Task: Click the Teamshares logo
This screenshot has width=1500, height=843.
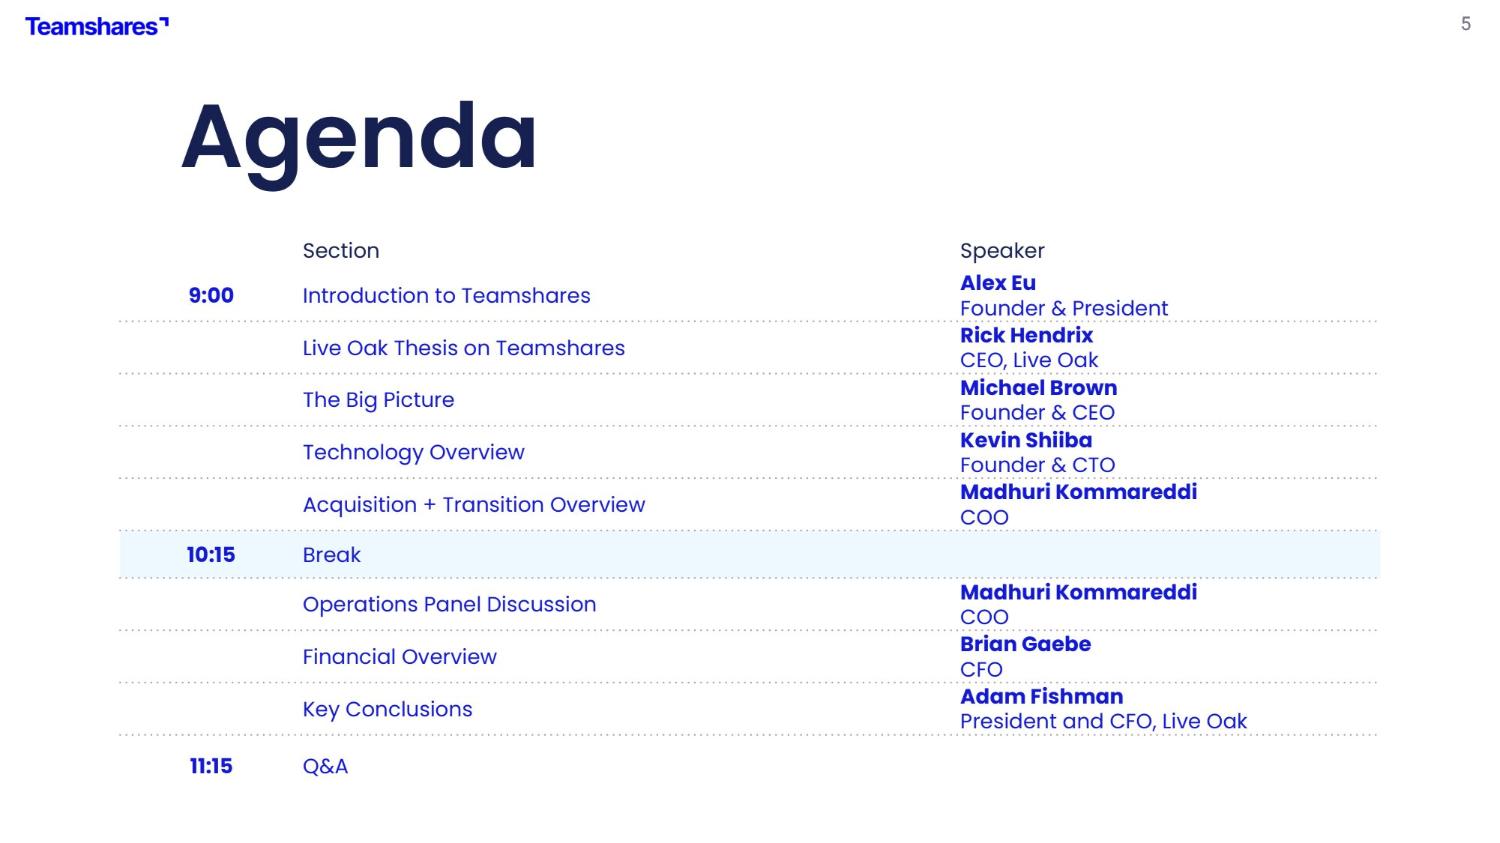Action: [x=96, y=27]
